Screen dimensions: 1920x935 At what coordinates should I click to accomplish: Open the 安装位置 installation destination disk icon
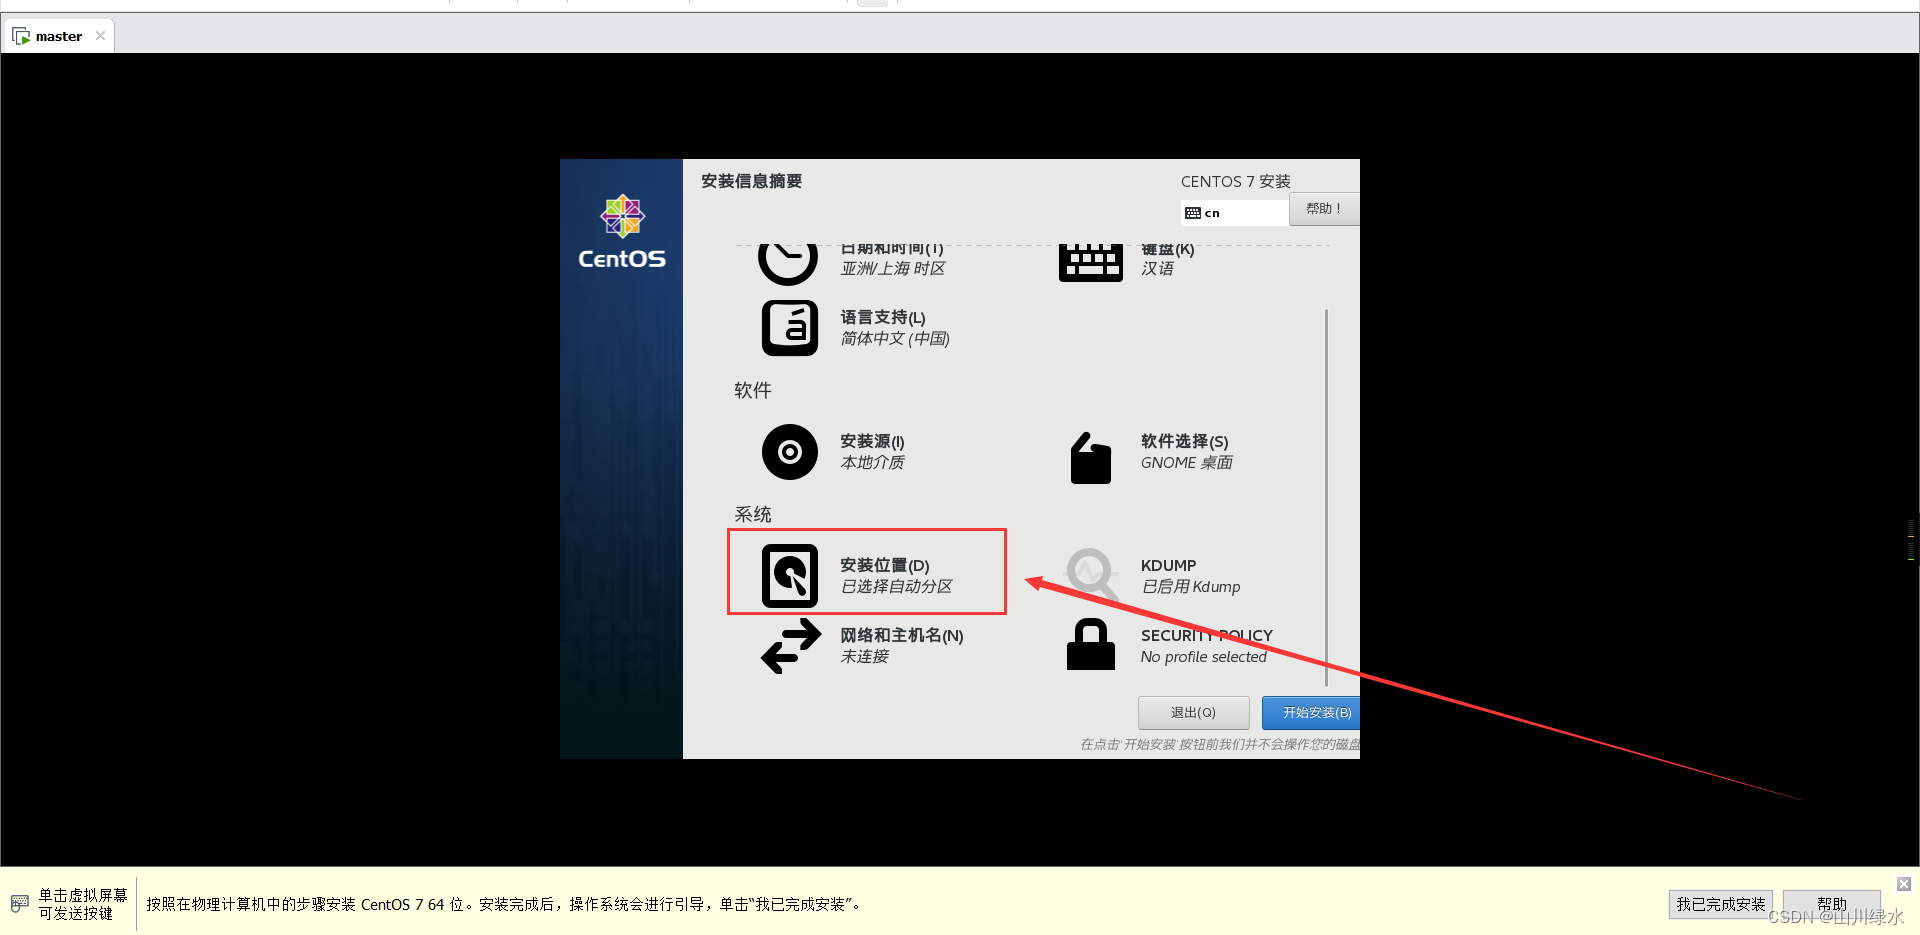[x=789, y=576]
